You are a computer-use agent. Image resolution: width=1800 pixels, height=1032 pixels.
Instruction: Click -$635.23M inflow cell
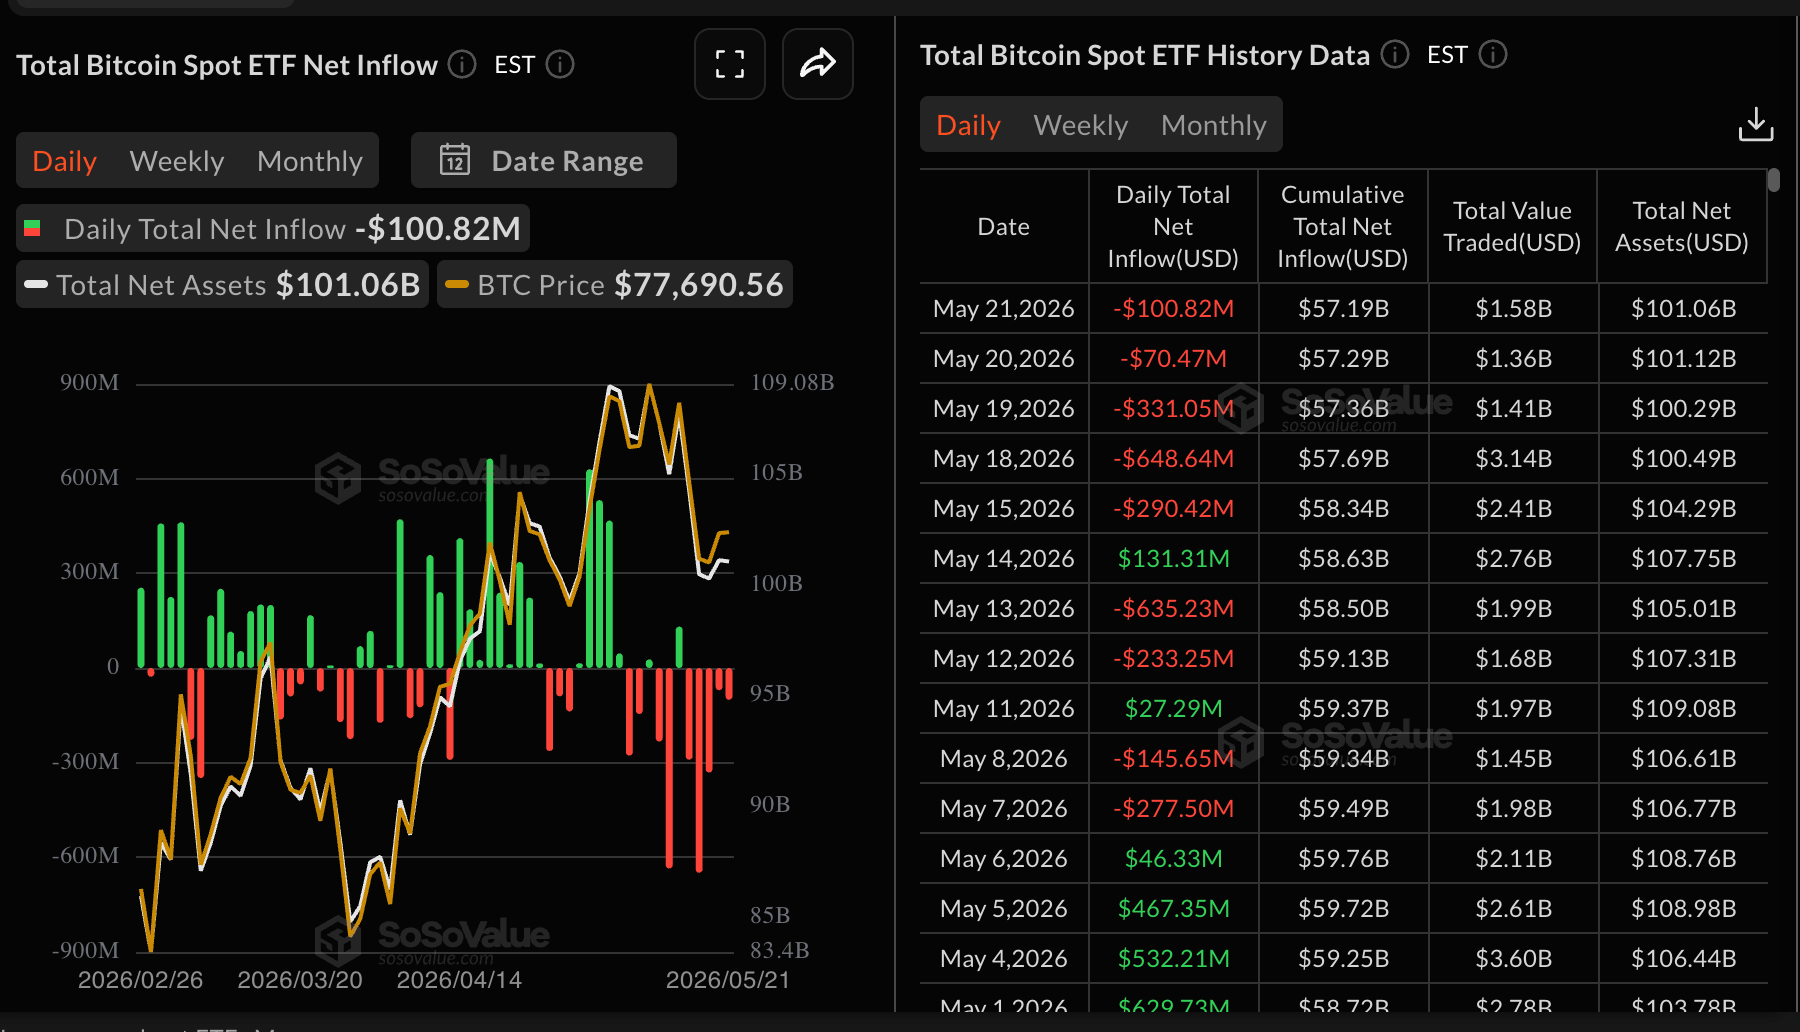point(1173,609)
